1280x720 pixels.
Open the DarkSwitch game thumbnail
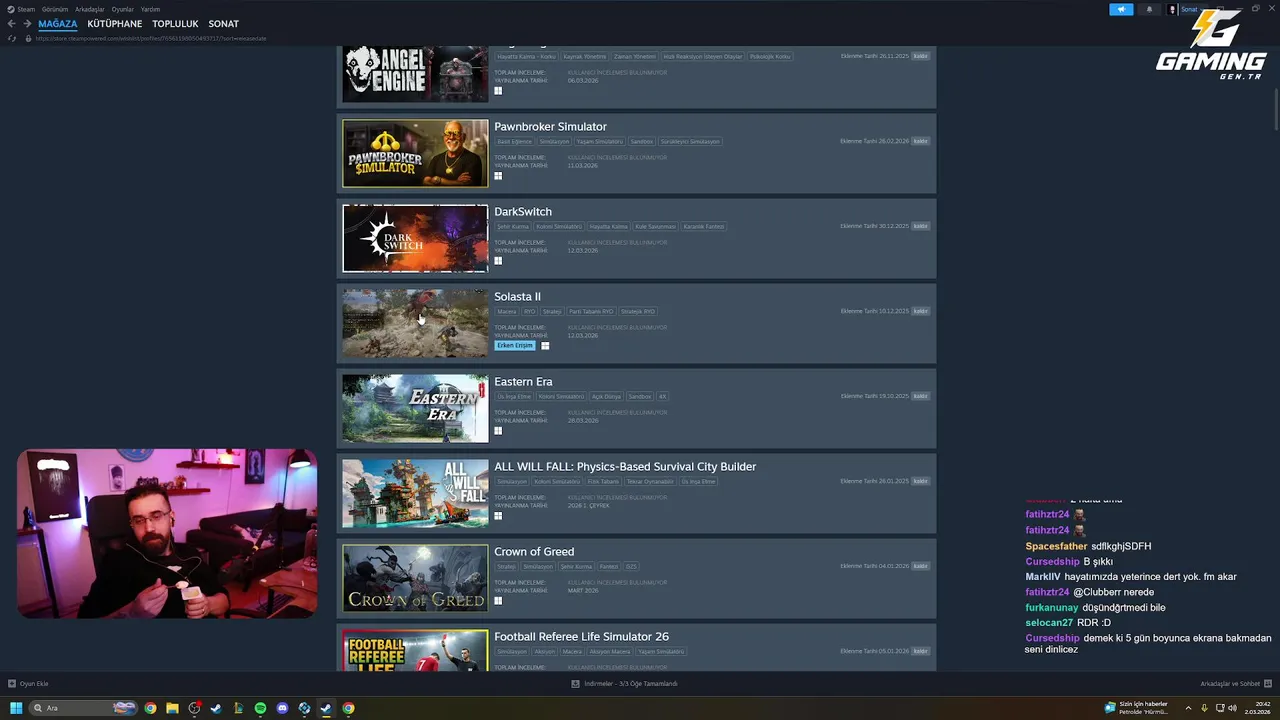(x=415, y=238)
